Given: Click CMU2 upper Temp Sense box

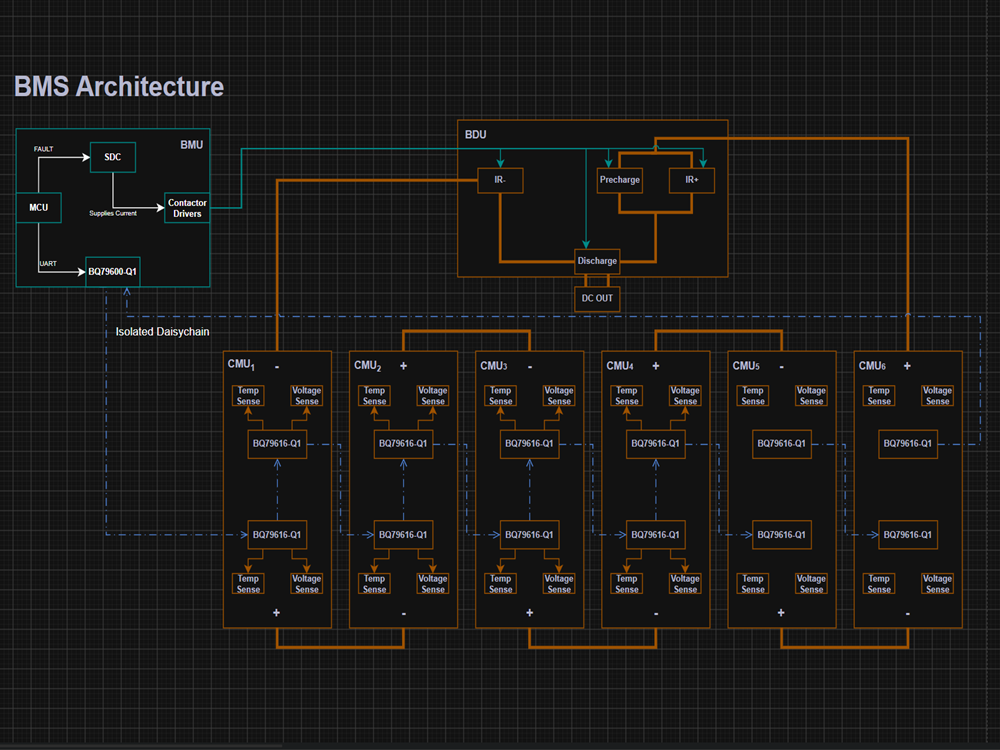Looking at the screenshot, I should pos(374,395).
